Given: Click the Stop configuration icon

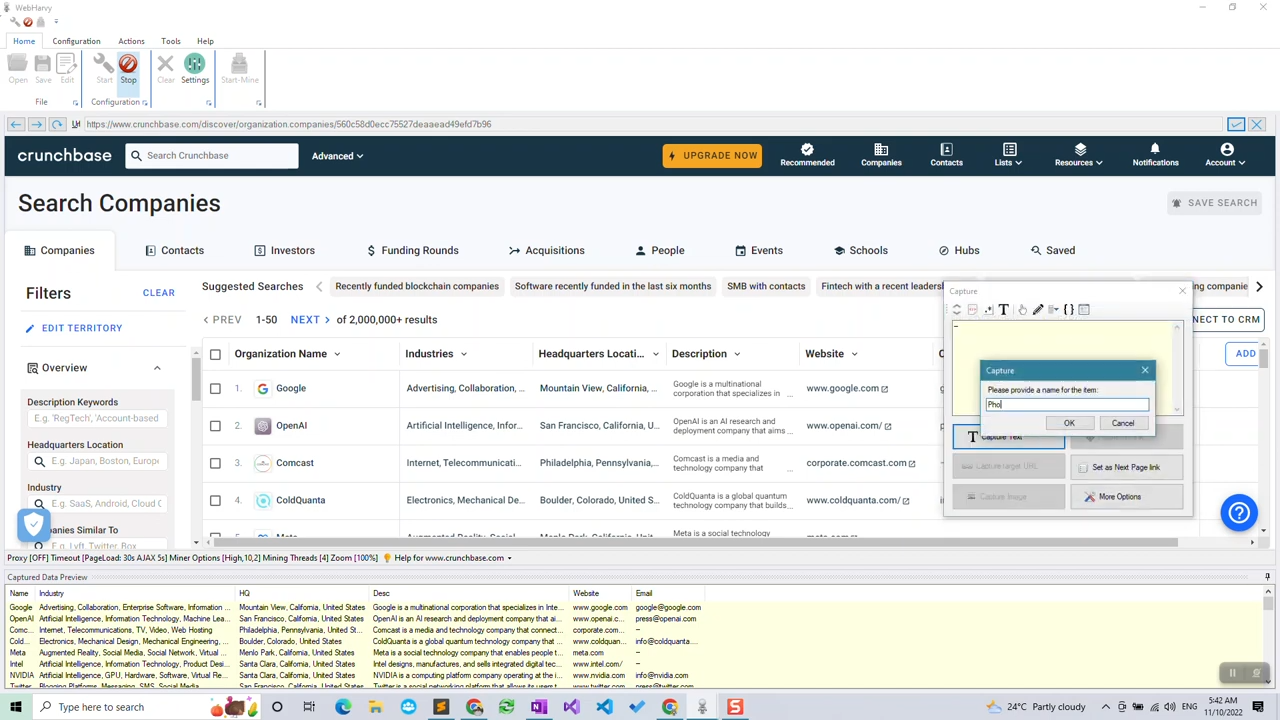Looking at the screenshot, I should [128, 65].
